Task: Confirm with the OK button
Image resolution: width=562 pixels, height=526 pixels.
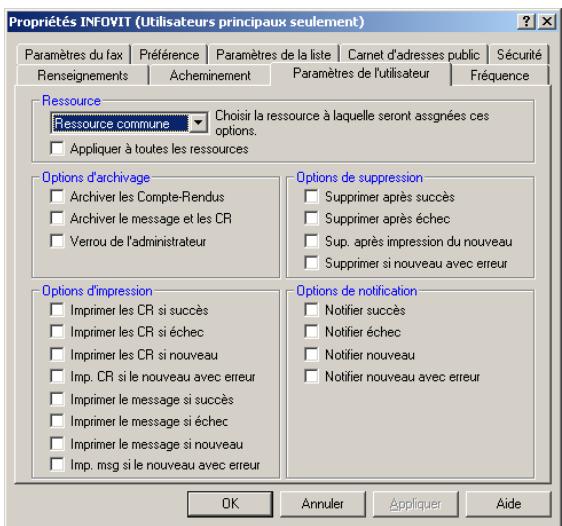Action: point(230,504)
